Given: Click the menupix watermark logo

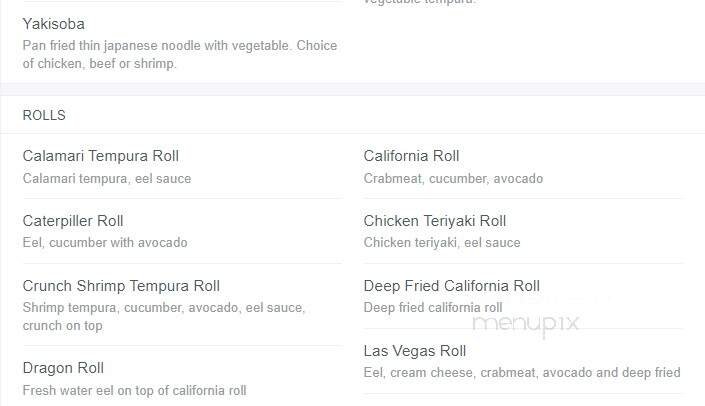Looking at the screenshot, I should [527, 323].
